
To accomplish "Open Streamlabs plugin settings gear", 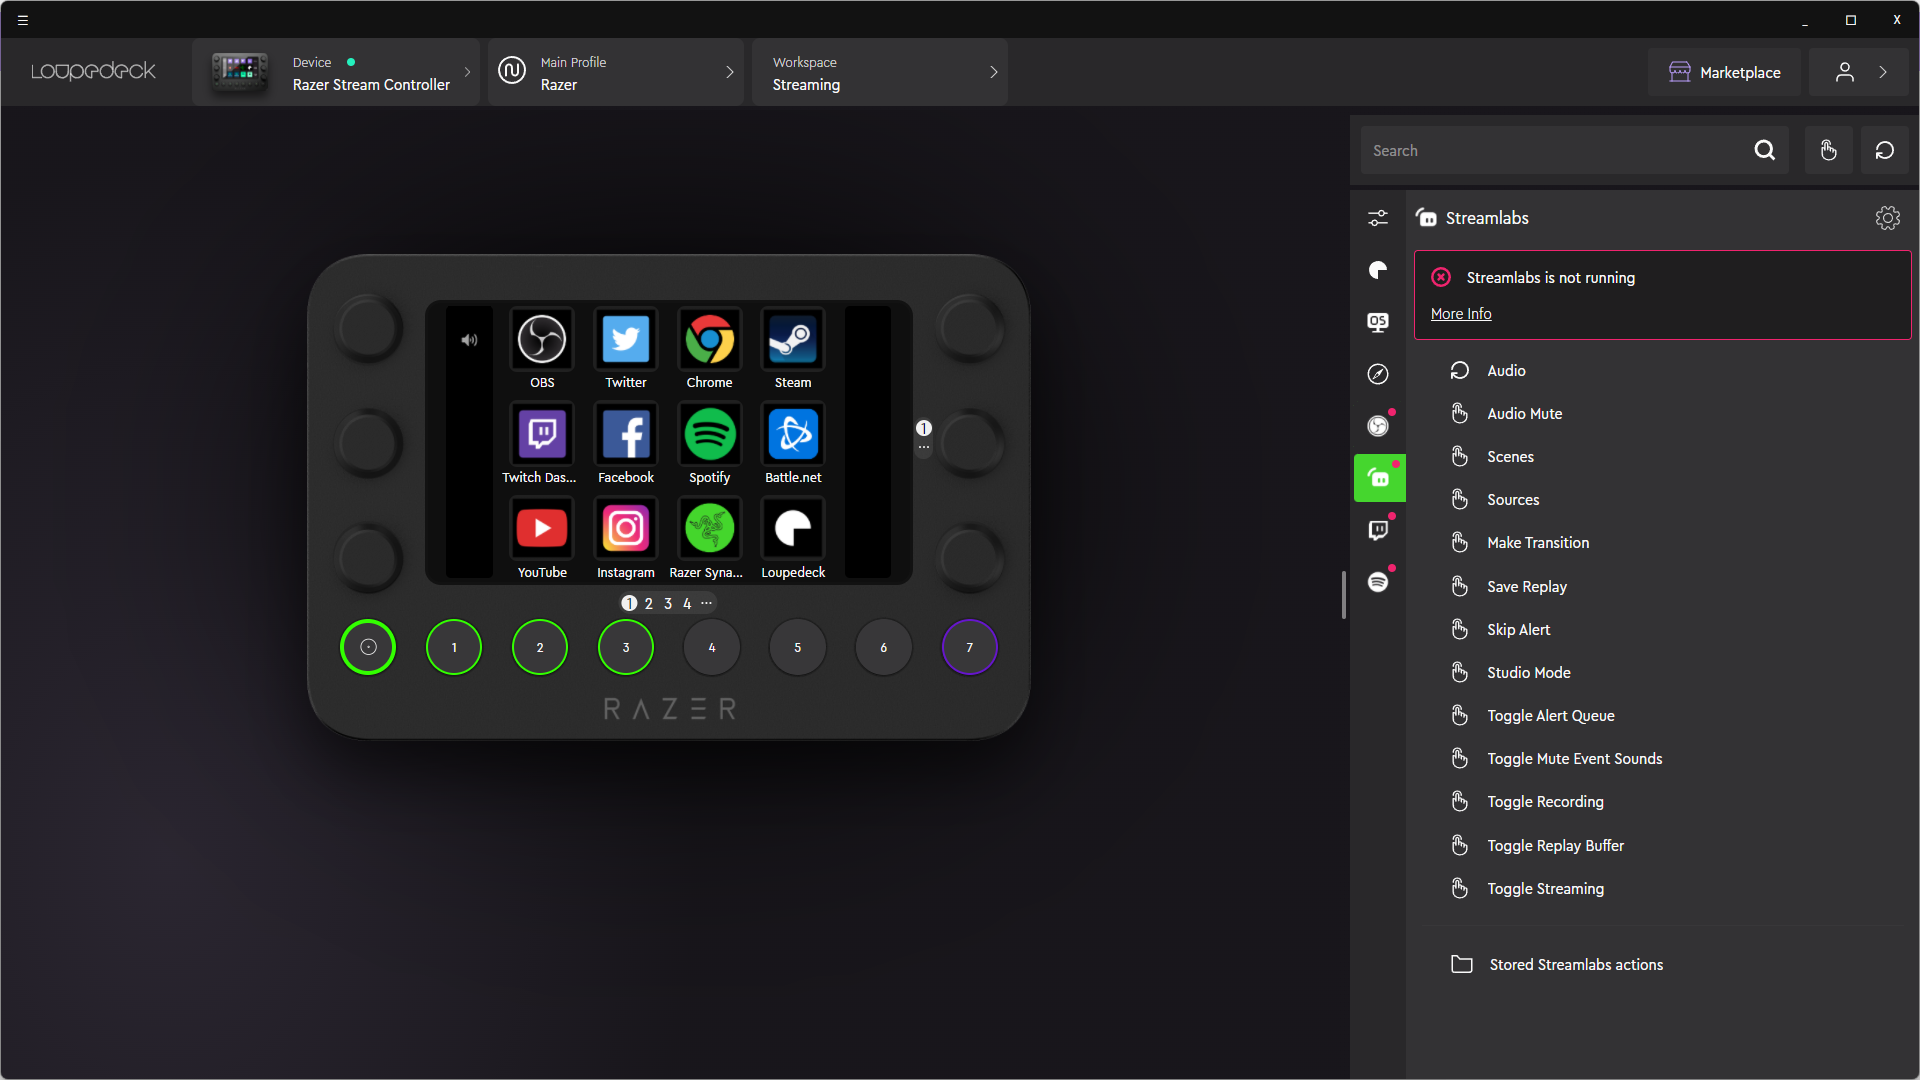I will tap(1887, 218).
